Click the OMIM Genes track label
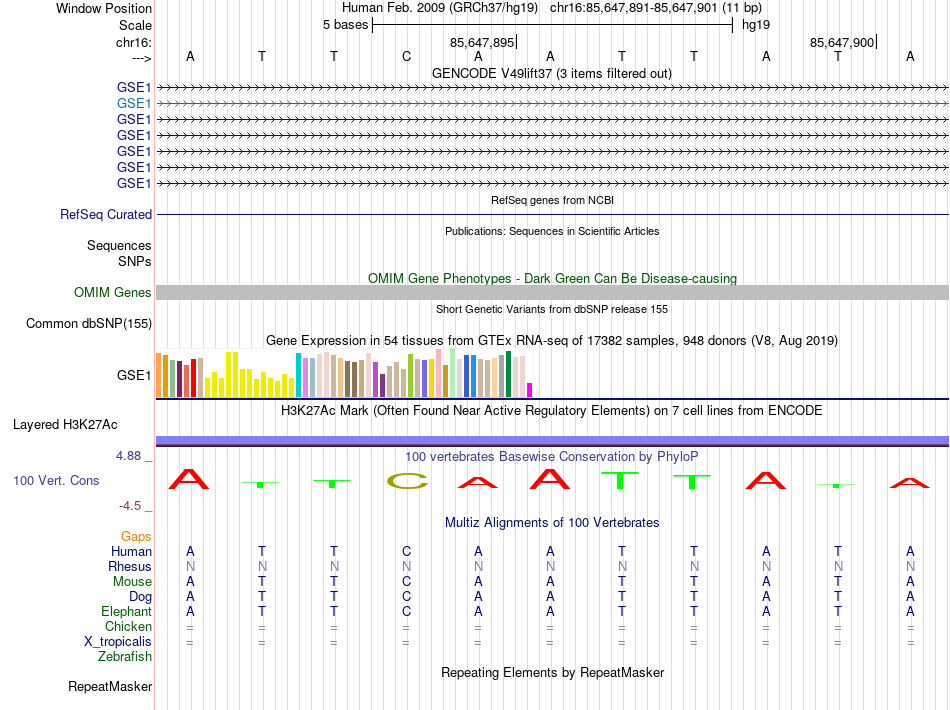Image resolution: width=950 pixels, height=710 pixels. pos(112,293)
